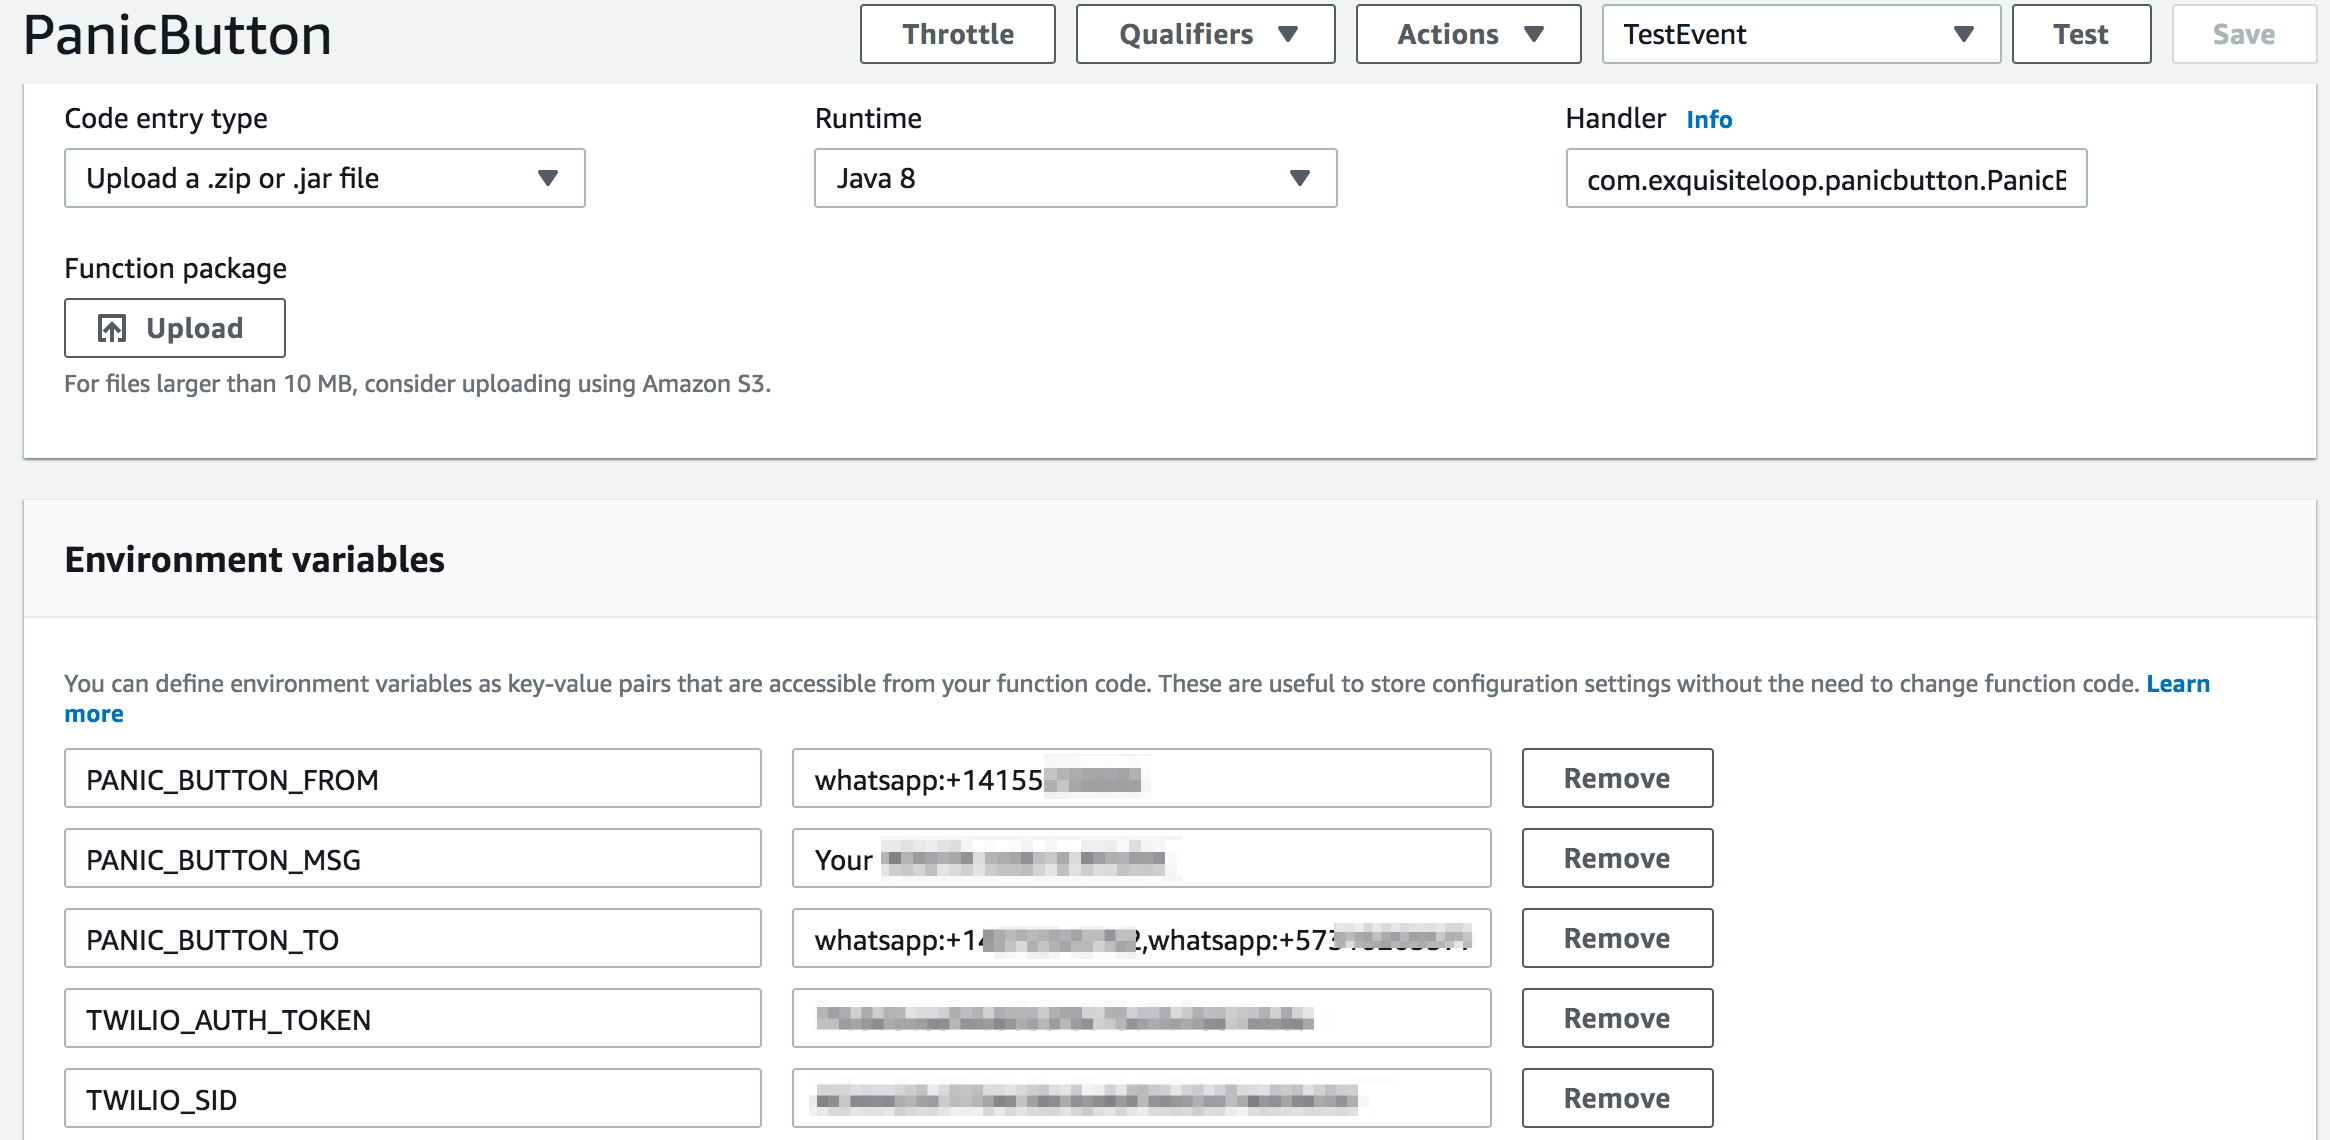This screenshot has height=1140, width=2330.
Task: Open the Runtime Java 8 dropdown
Action: 1075,178
